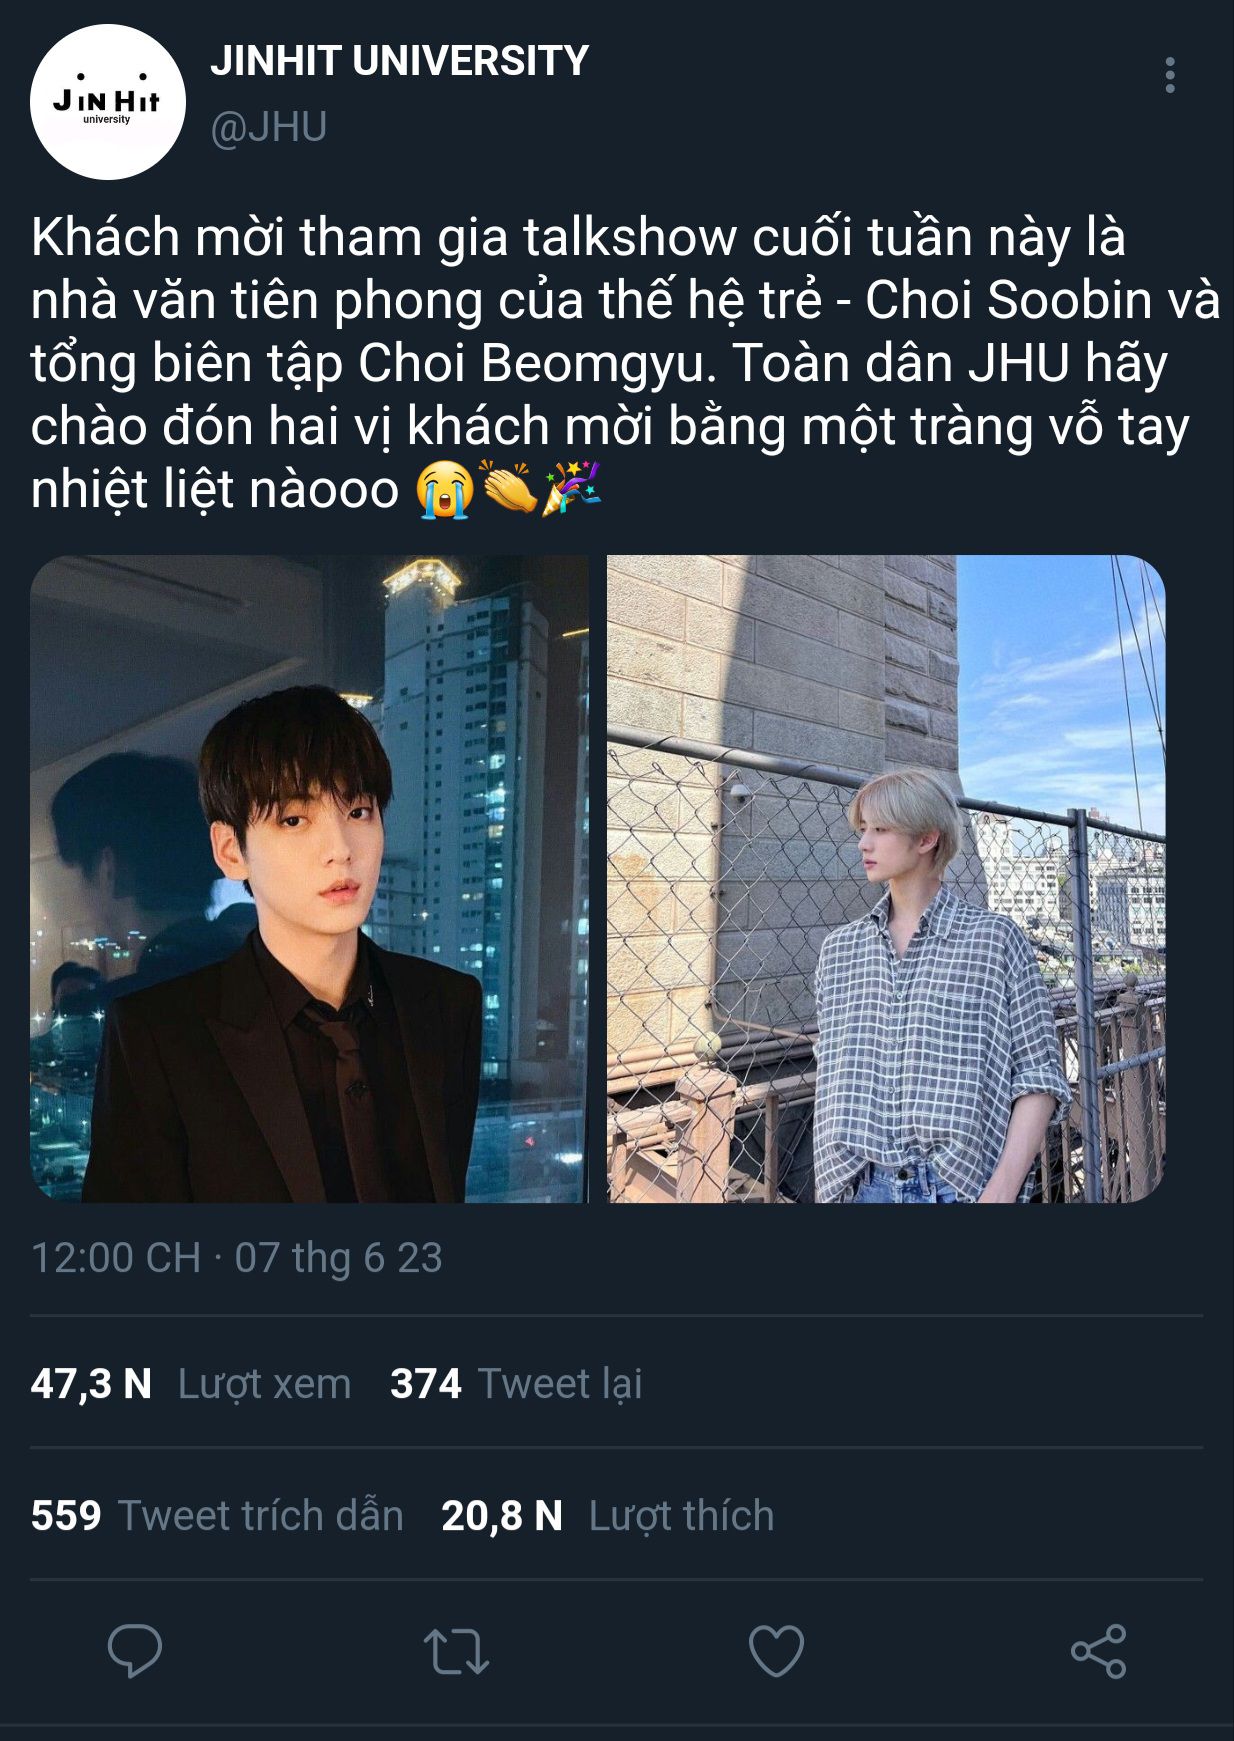Select the tweet body text
1234x1741 pixels.
point(625,364)
